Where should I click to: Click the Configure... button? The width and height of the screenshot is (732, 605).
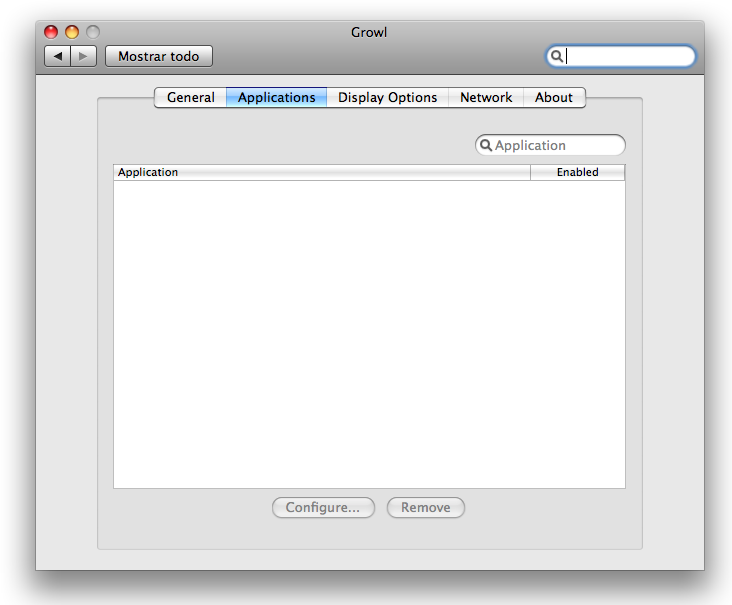coord(323,507)
